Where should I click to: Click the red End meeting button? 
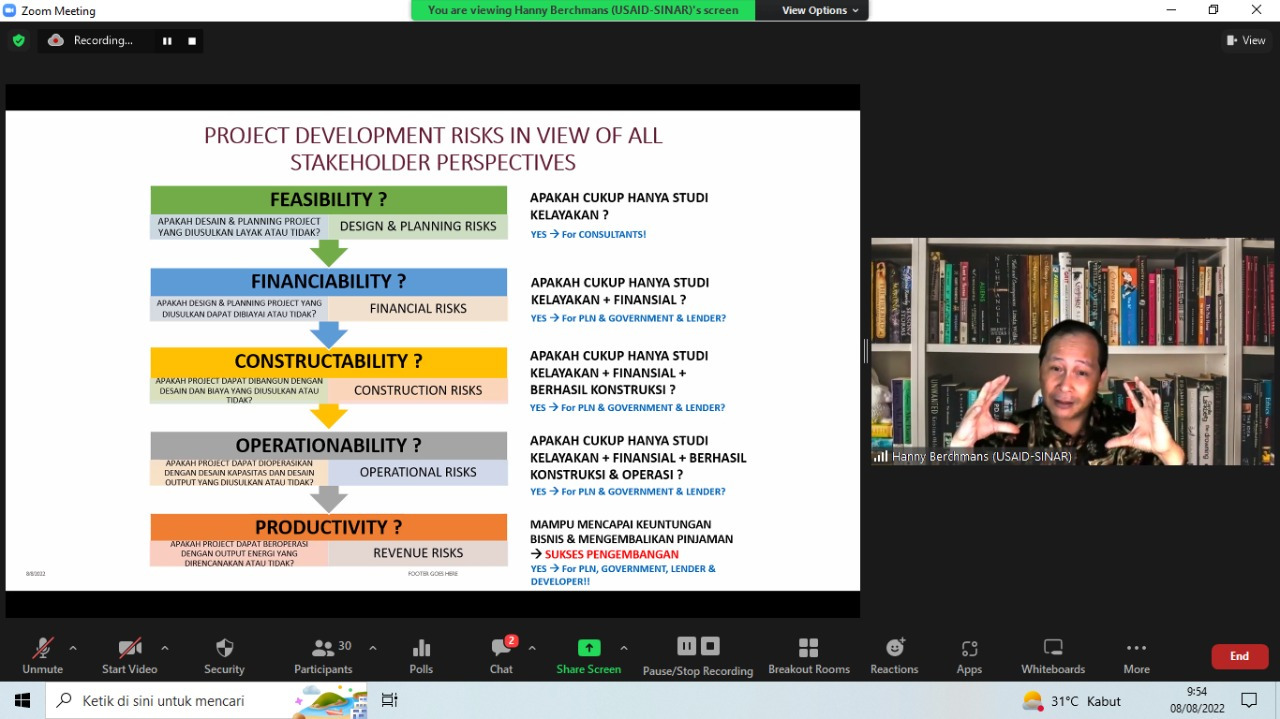tap(1239, 656)
